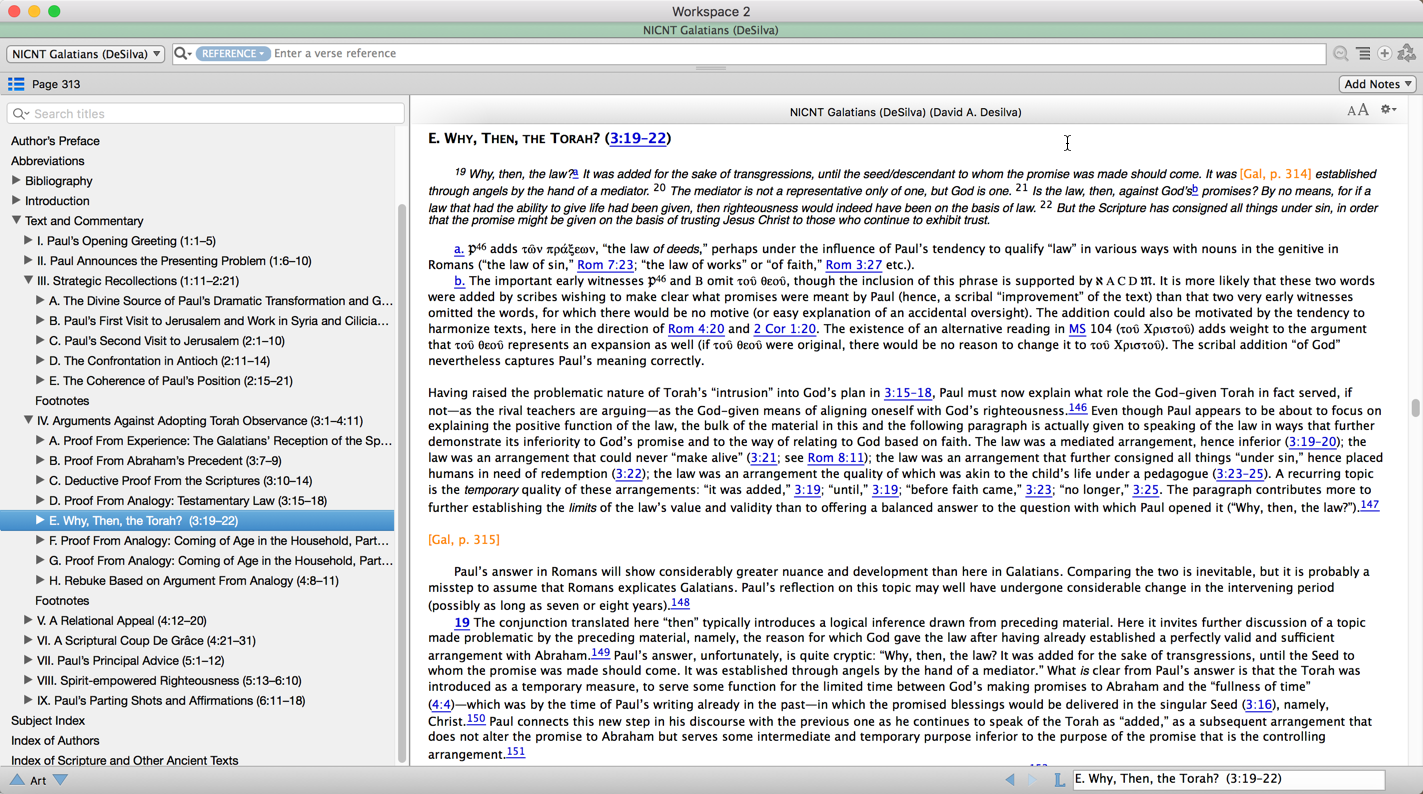Click the bold verse 19 link
The height and width of the screenshot is (794, 1423).
[462, 623]
